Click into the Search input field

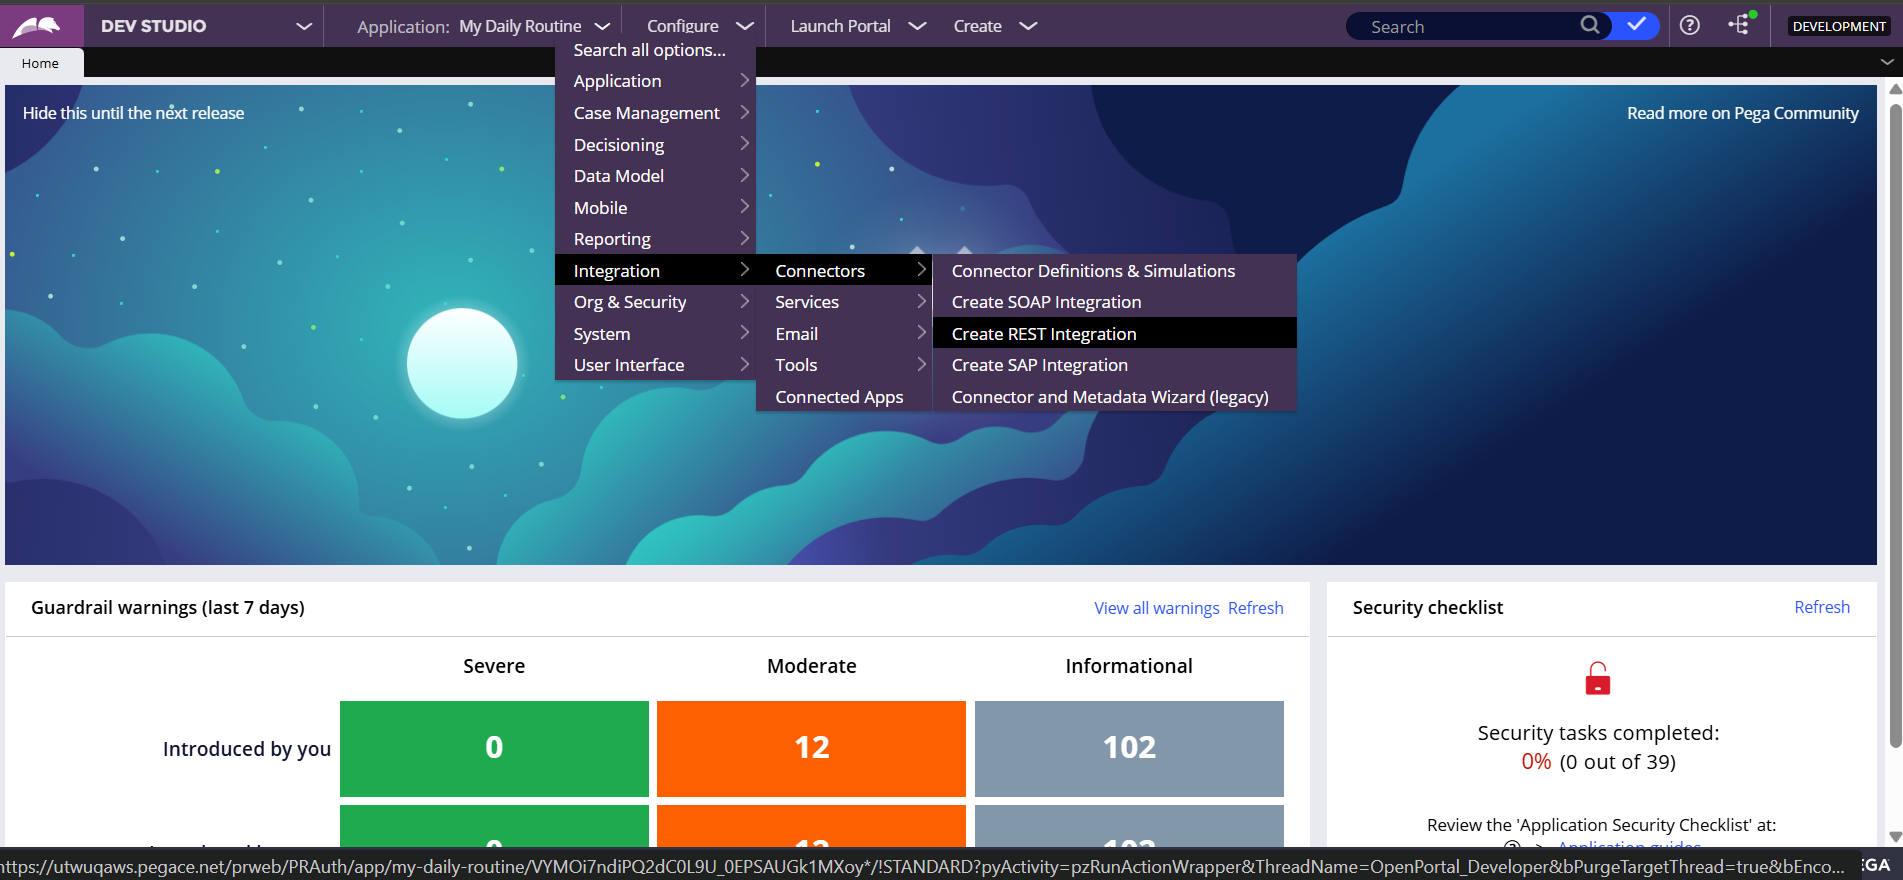click(x=1465, y=27)
